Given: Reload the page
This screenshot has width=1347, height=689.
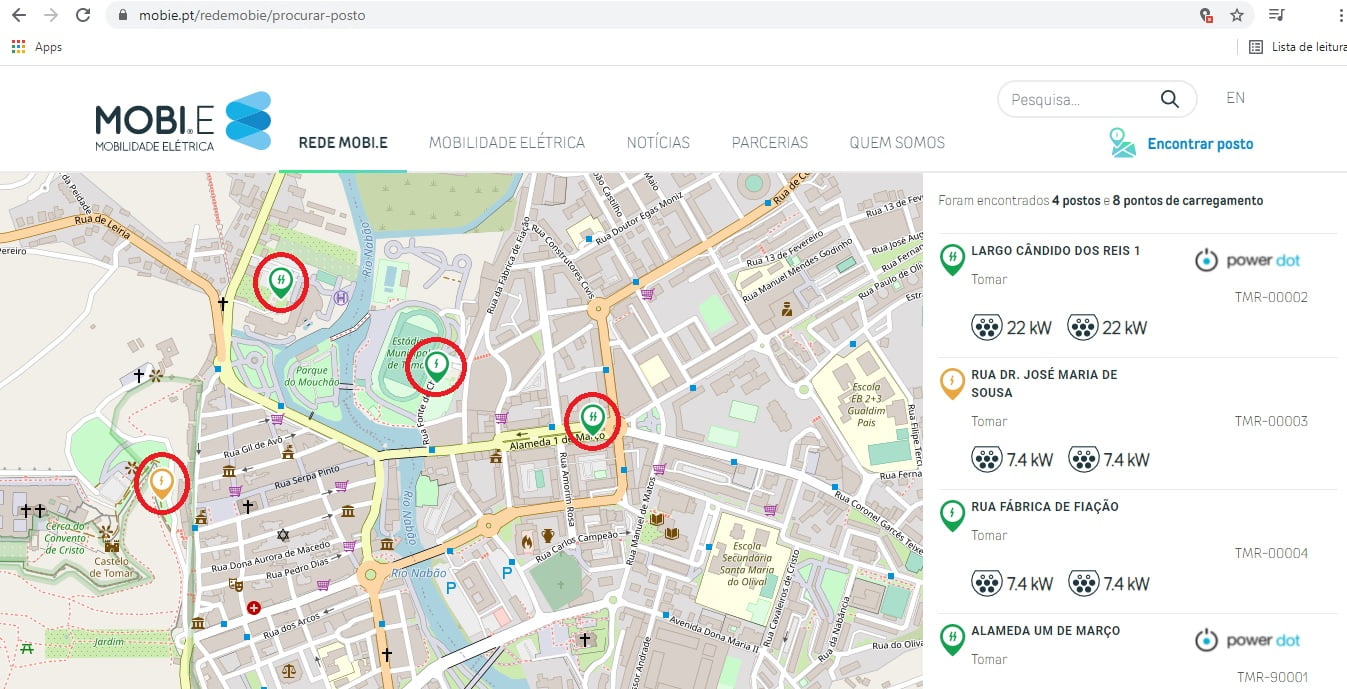Looking at the screenshot, I should pos(84,16).
